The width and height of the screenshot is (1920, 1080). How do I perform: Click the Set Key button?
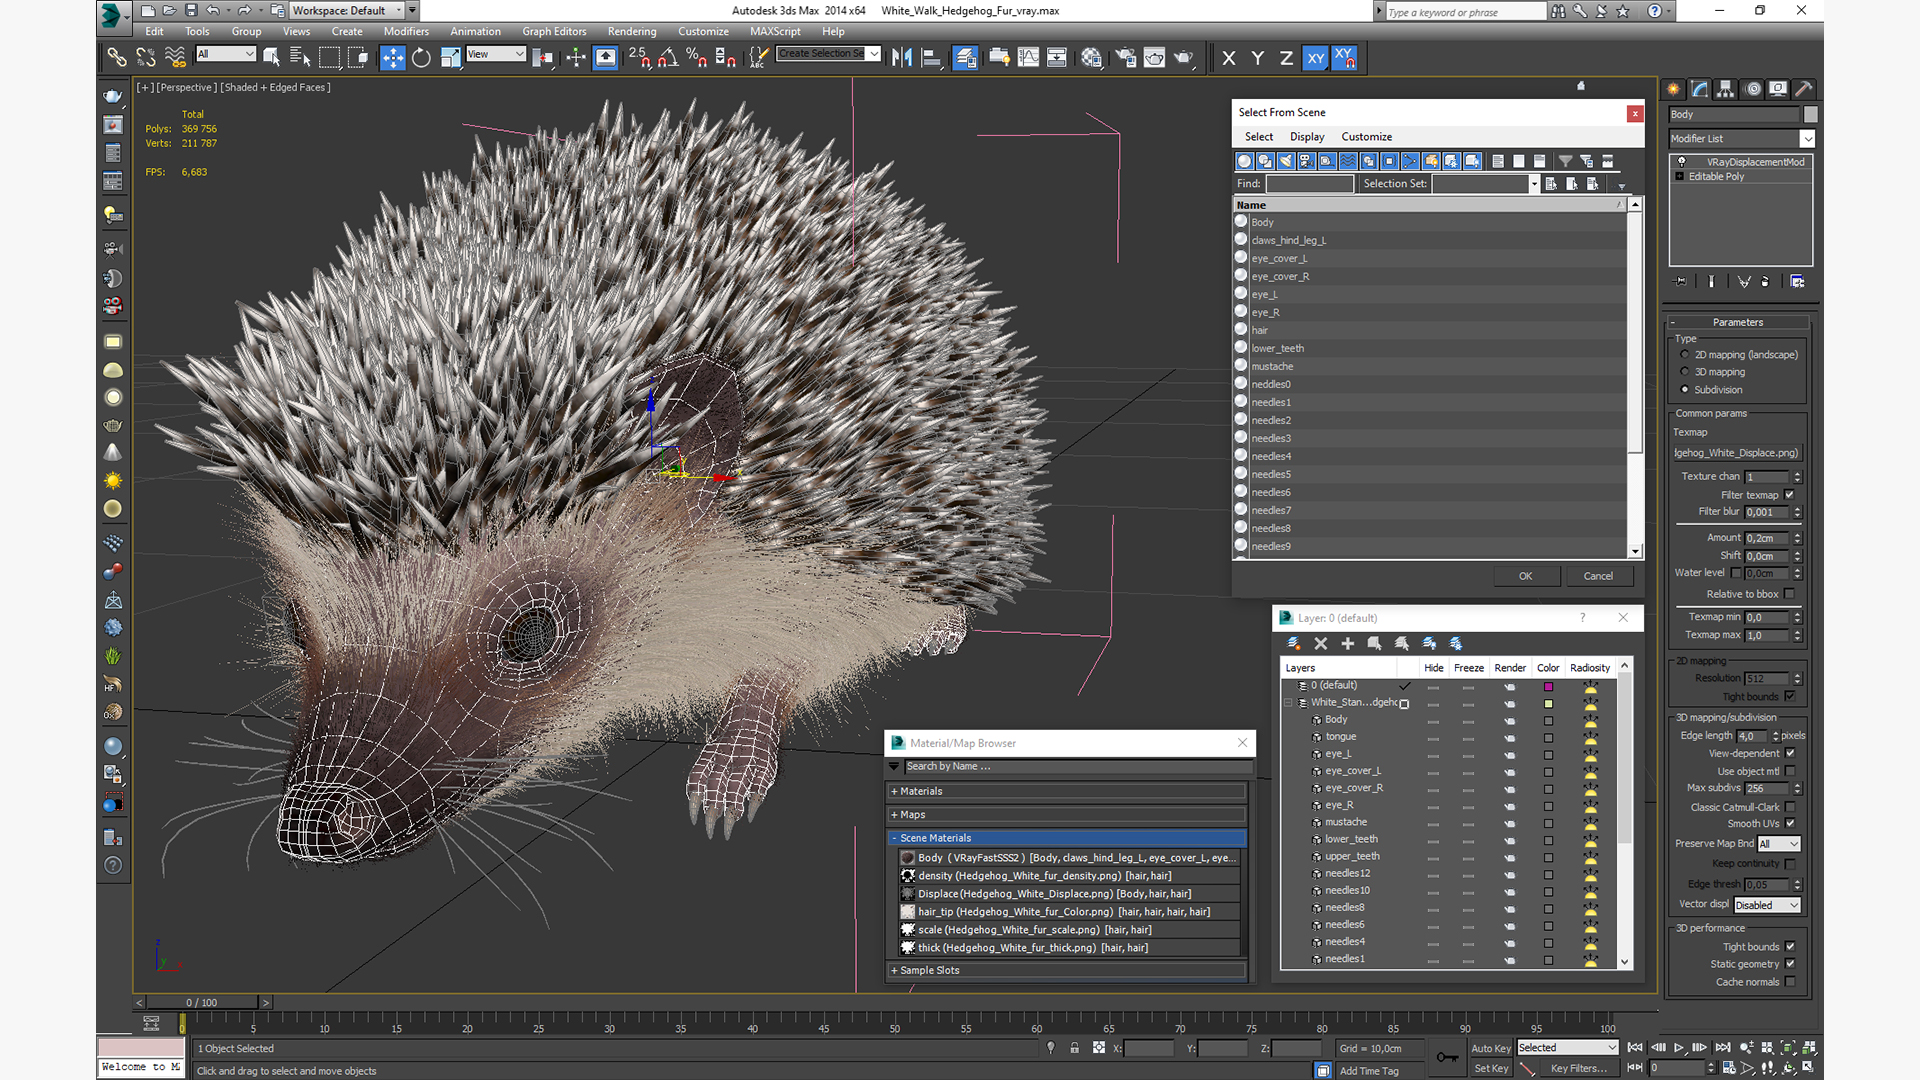[x=1490, y=1069]
